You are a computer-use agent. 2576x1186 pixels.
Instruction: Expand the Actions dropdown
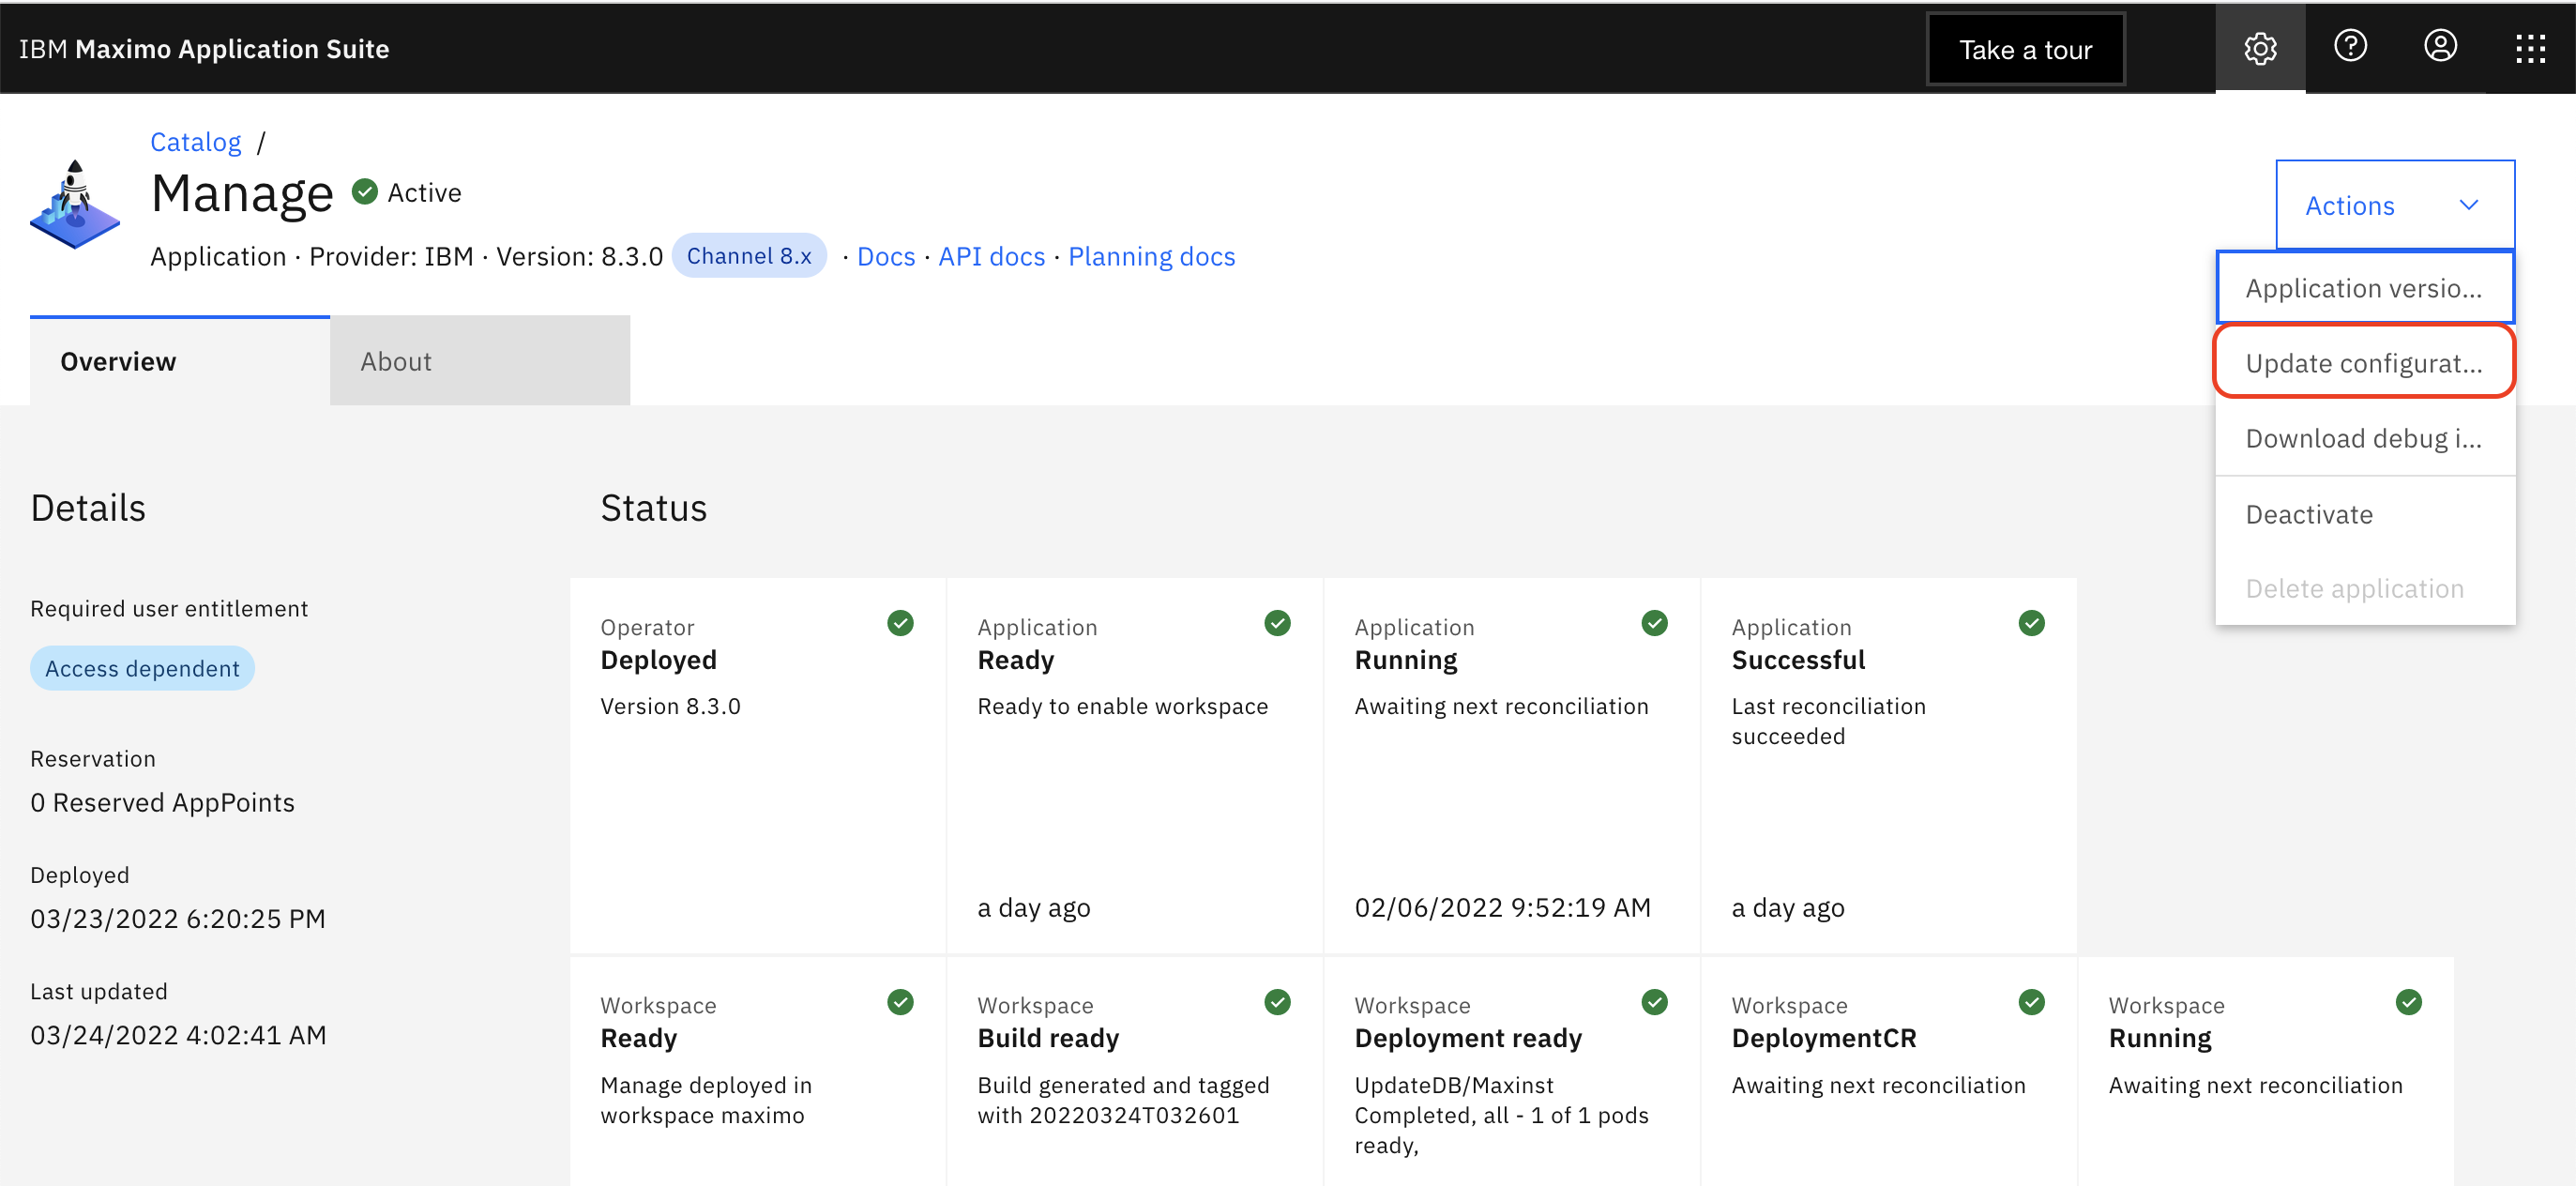coord(2393,206)
